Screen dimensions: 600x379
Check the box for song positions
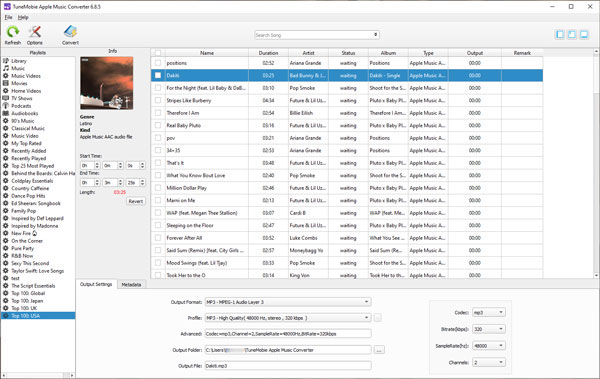pos(158,63)
